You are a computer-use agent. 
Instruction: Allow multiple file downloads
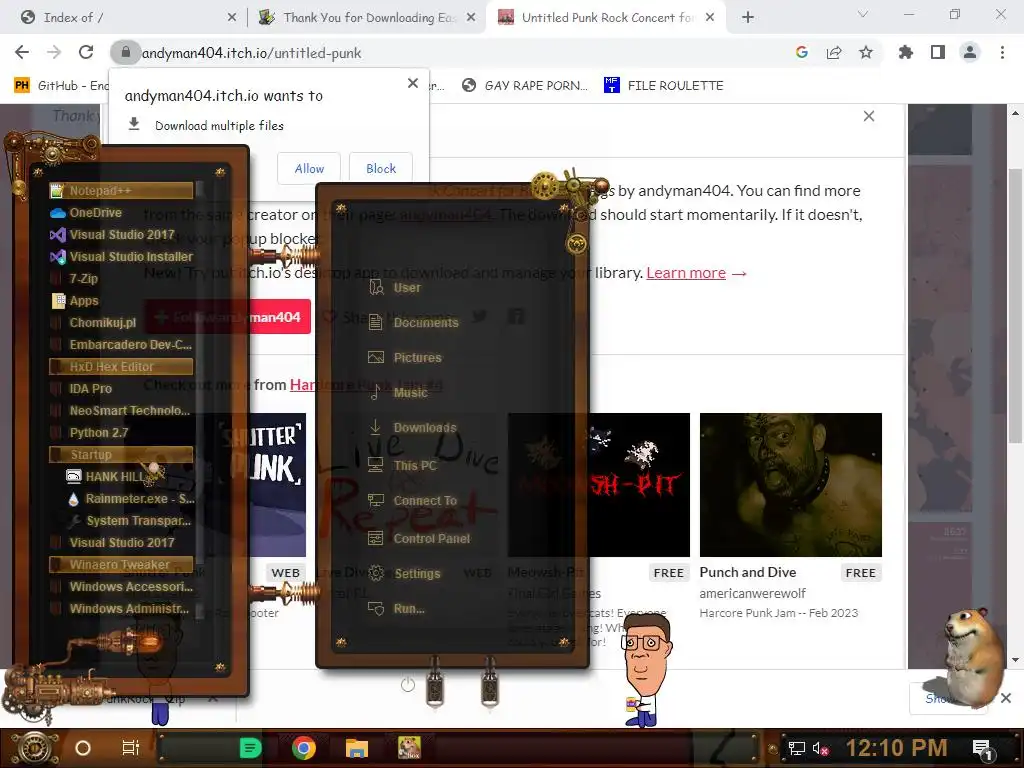coord(309,168)
